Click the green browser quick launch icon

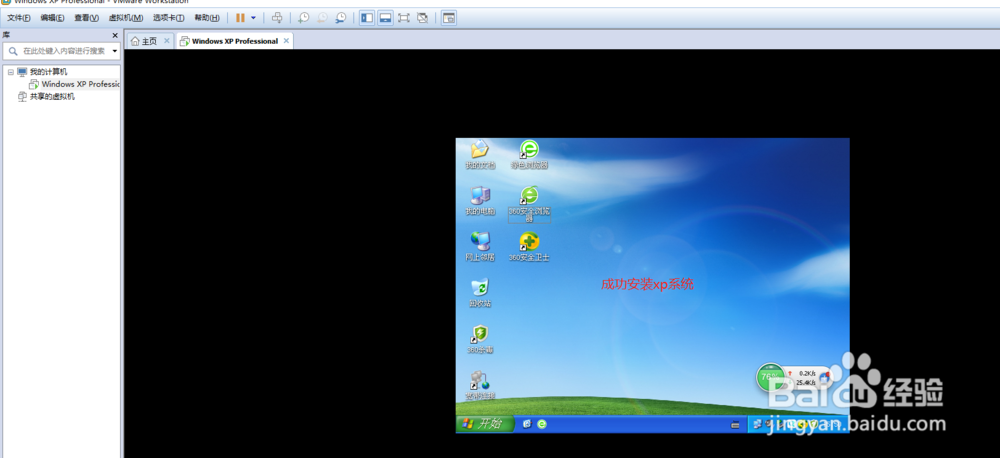click(541, 424)
